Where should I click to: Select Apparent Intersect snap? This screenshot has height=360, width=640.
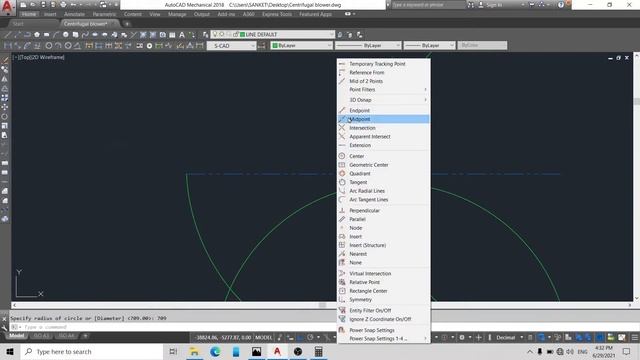[383, 136]
